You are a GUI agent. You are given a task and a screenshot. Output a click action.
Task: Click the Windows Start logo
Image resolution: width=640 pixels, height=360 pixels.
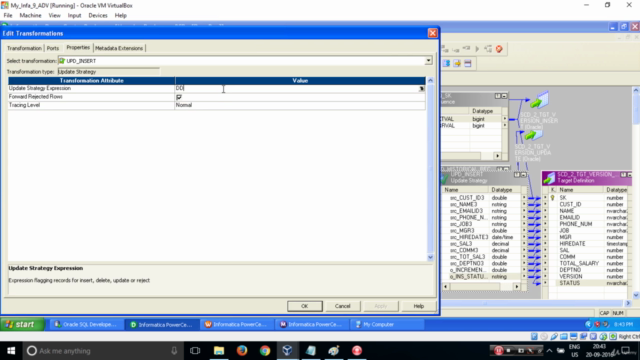(x=11, y=351)
